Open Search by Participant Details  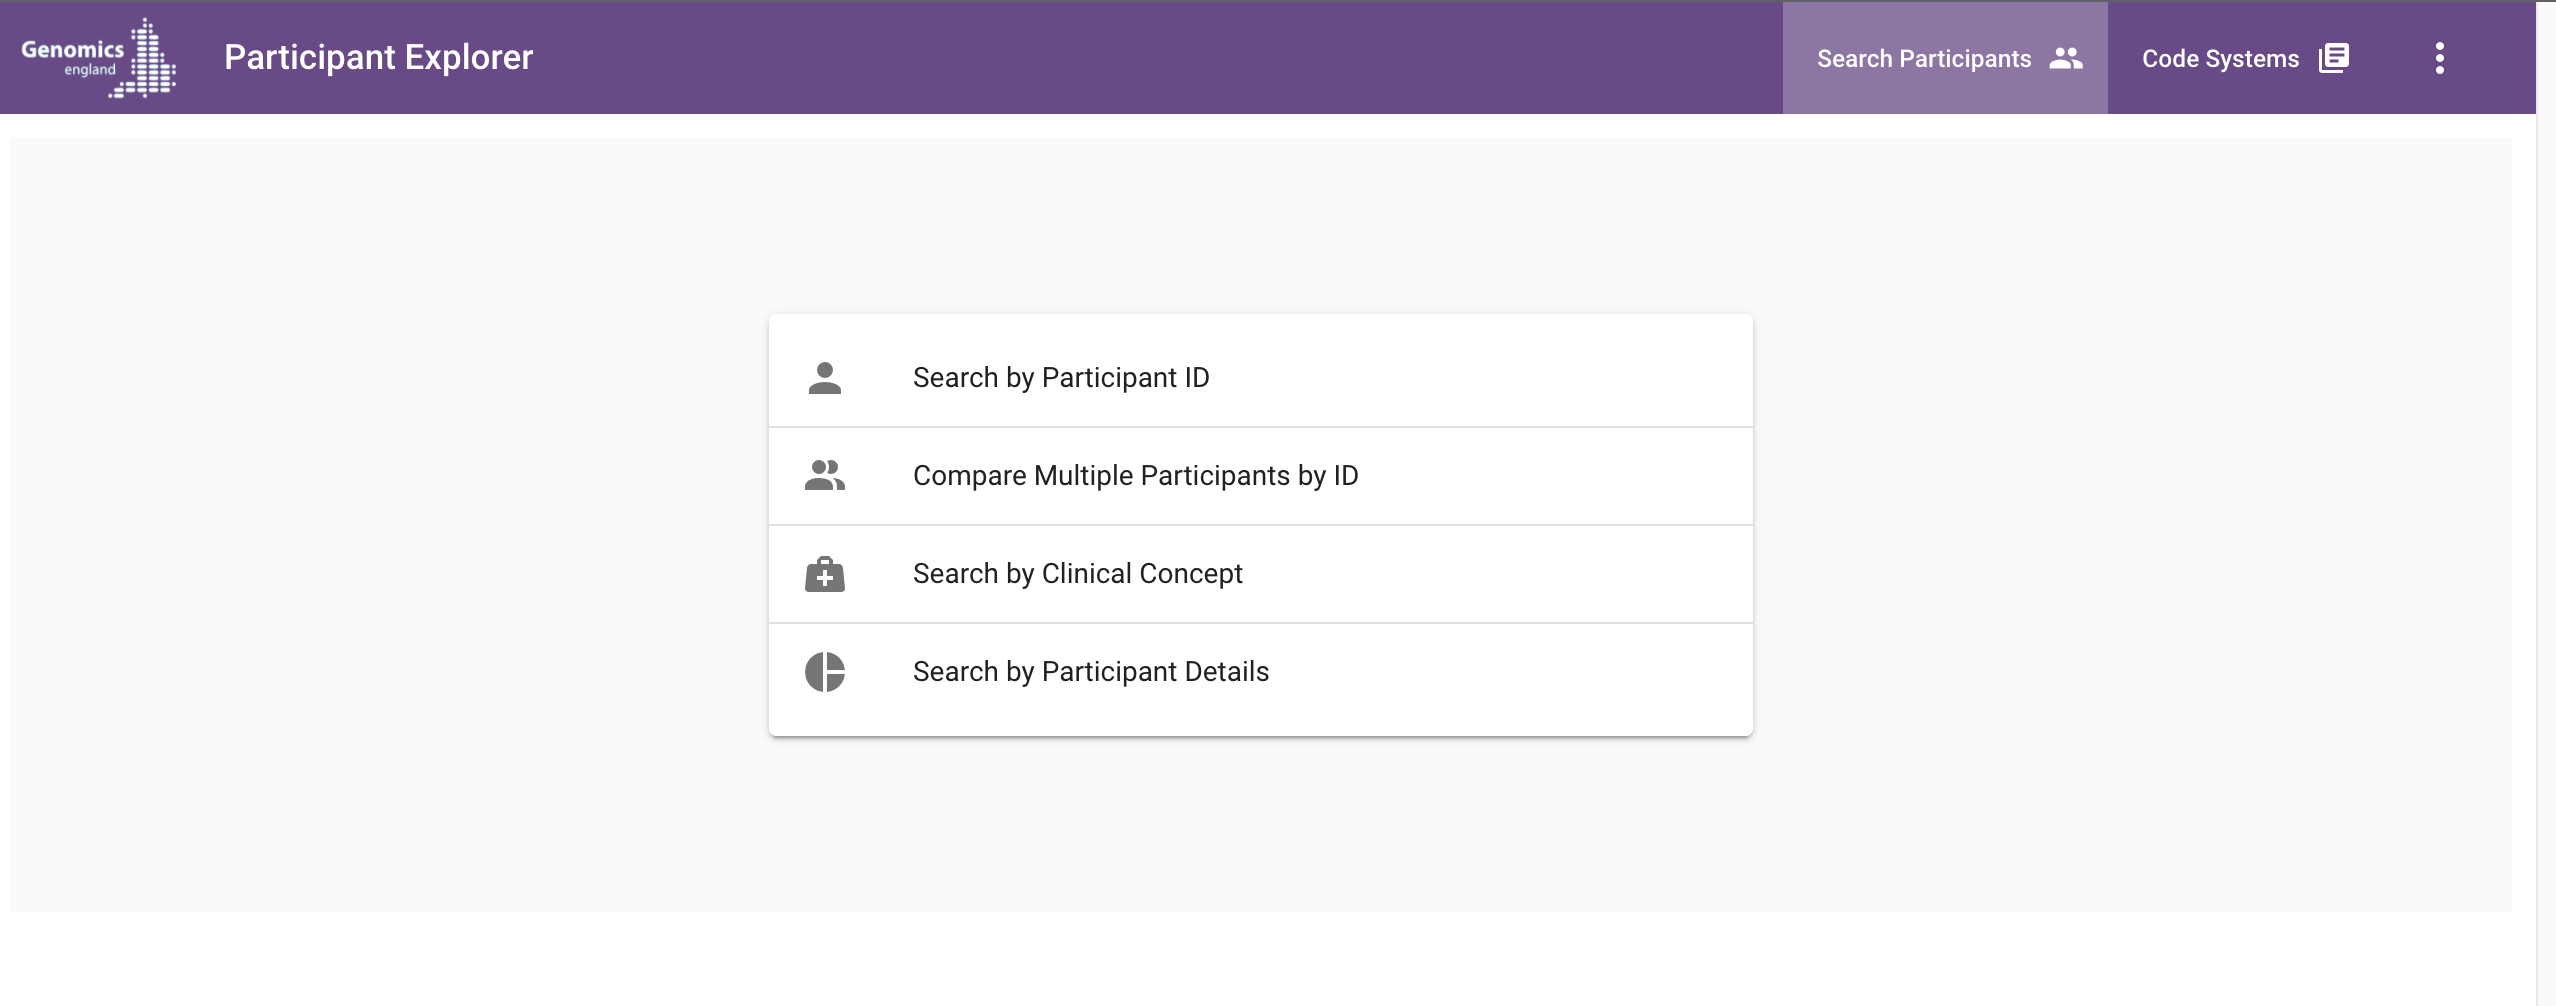1091,672
